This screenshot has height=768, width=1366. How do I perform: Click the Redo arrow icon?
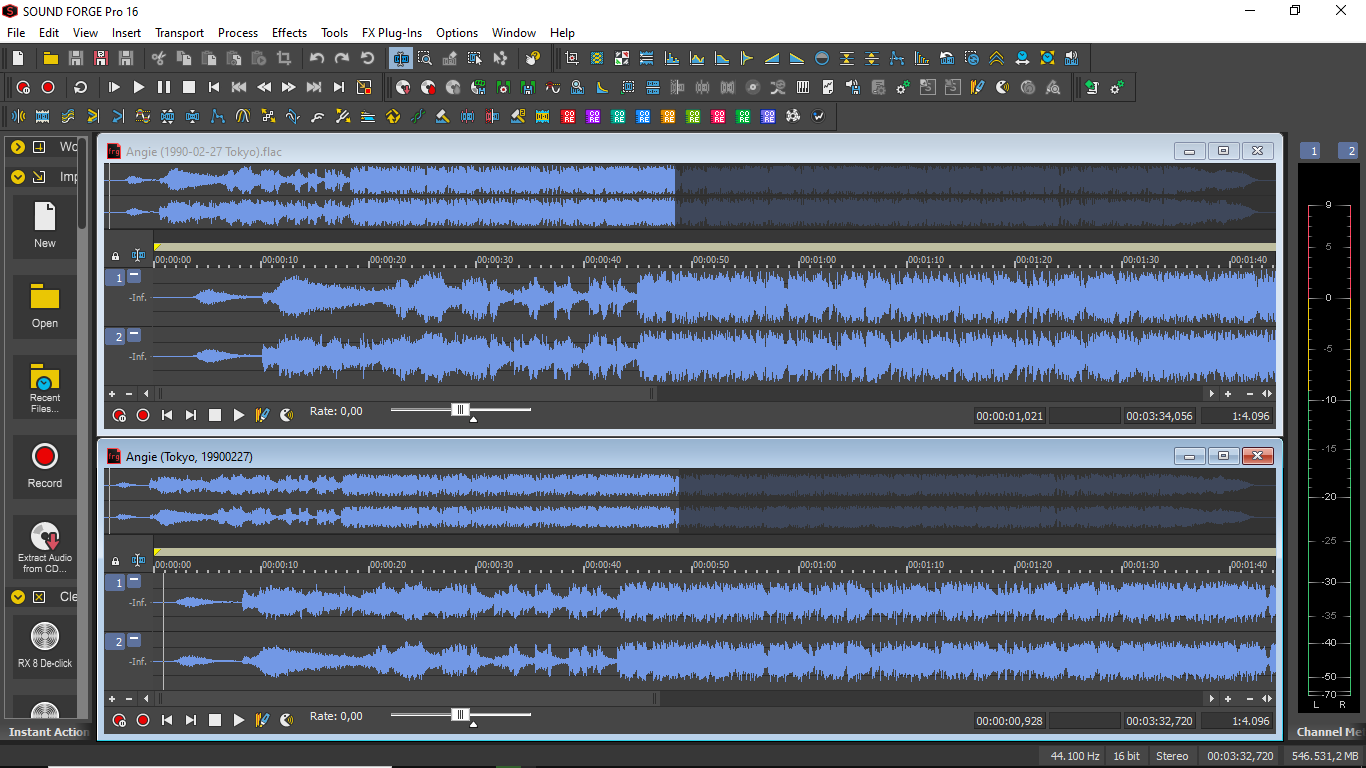pos(342,58)
